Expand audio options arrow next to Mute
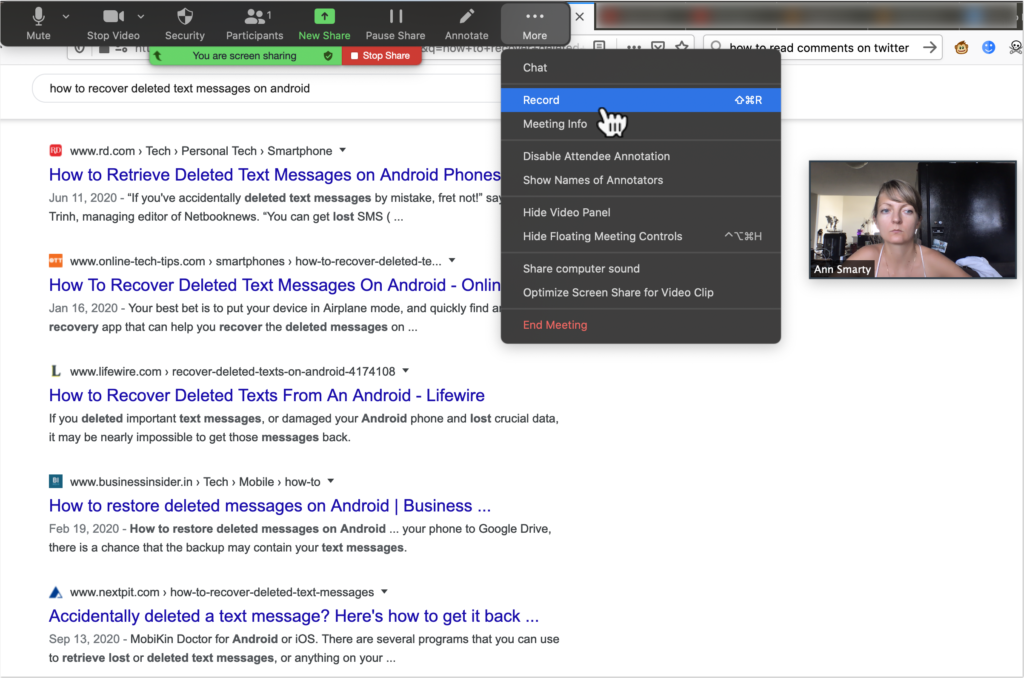Screen dimensions: 1024x678 66,17
